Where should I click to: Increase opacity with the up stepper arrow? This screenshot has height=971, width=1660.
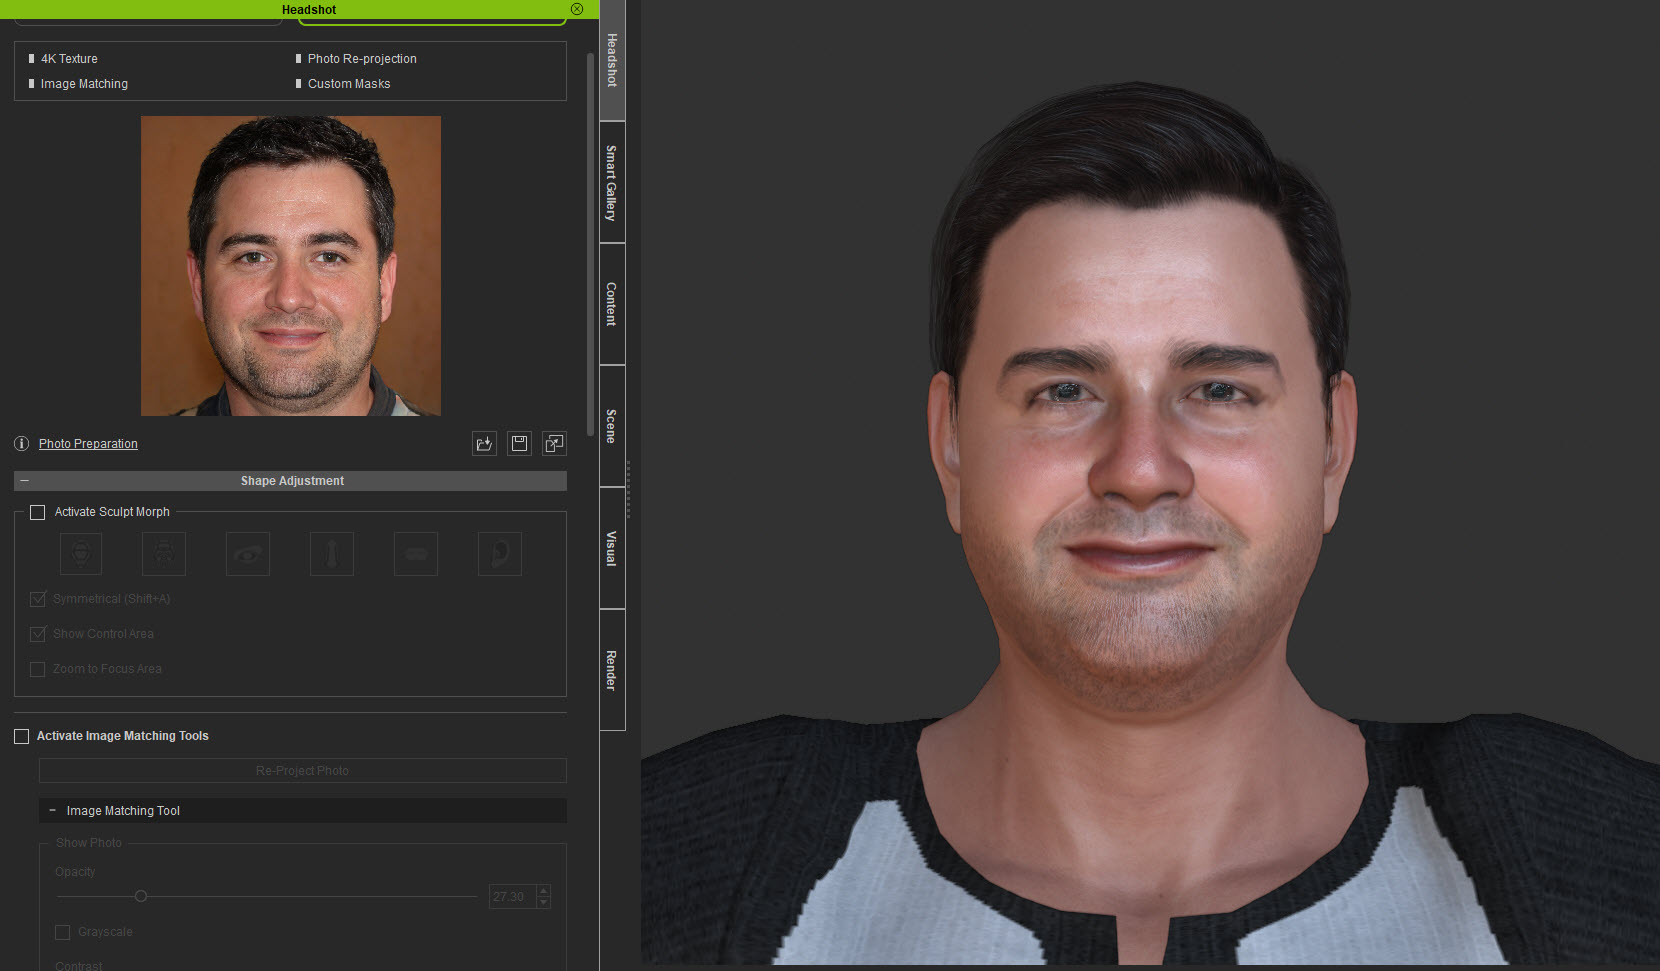click(543, 891)
